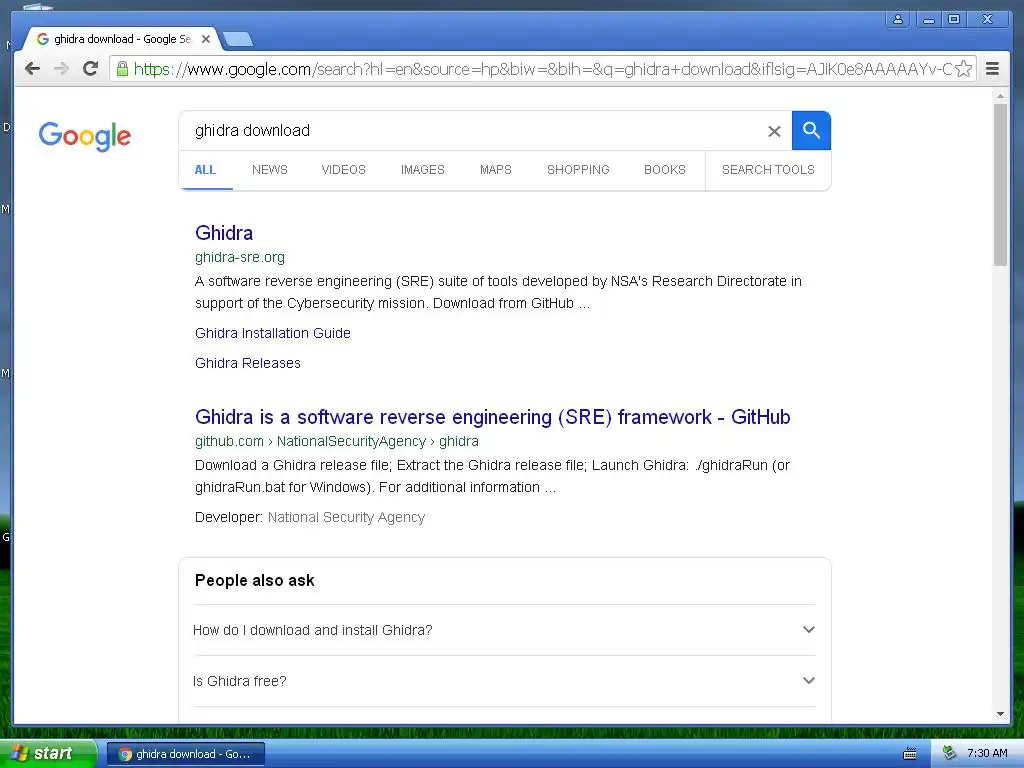Close the ghidra download browser tab
Image resolution: width=1024 pixels, height=768 pixels.
(x=206, y=39)
